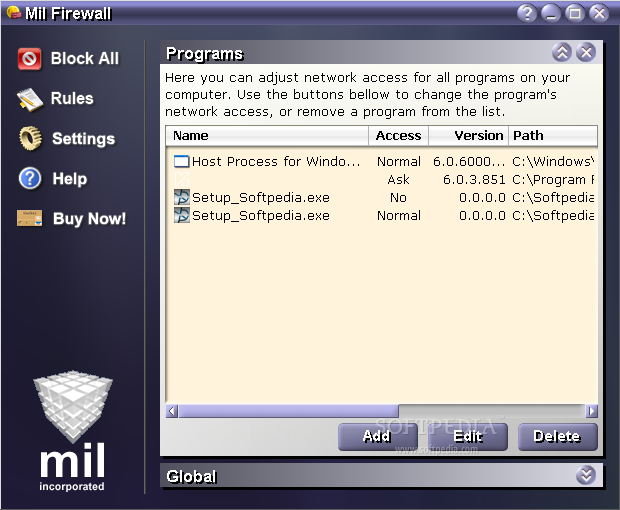Click the Mil Firewall title bar icon
This screenshot has width=620, height=510.
coord(14,13)
